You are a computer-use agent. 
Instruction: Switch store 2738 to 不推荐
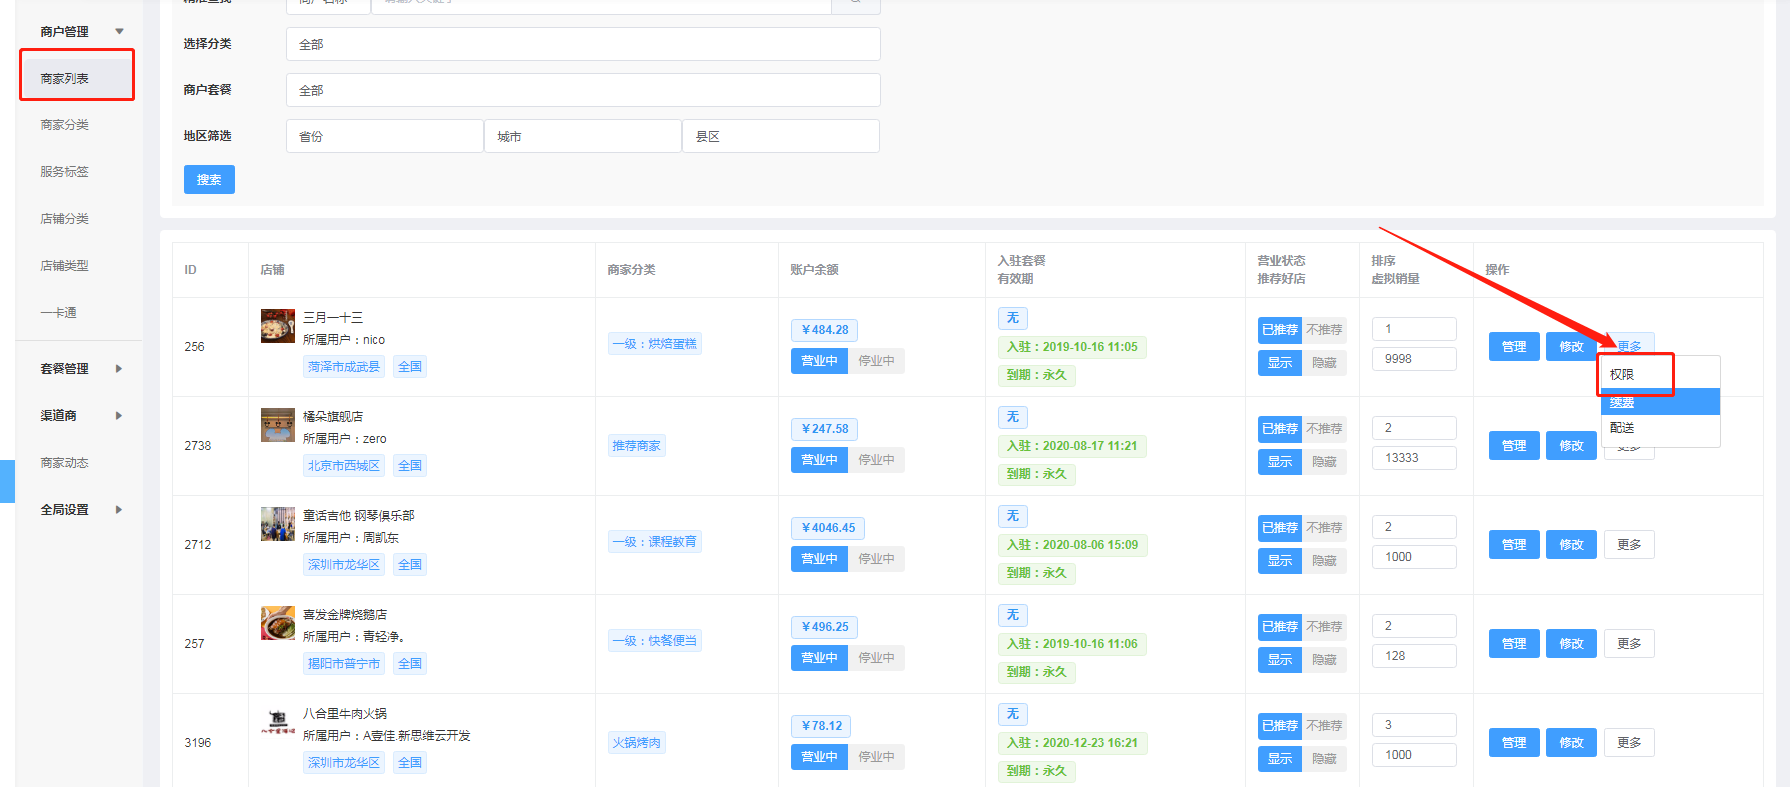(1324, 429)
